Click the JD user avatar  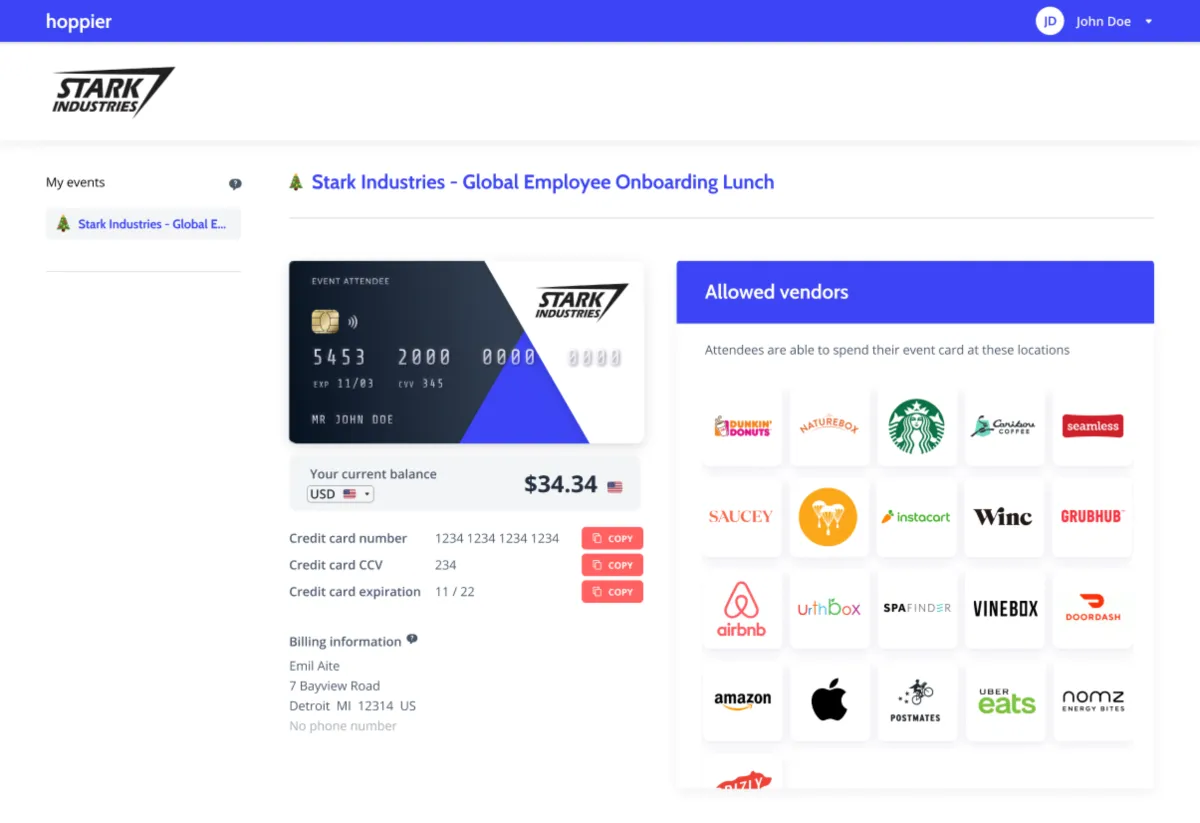click(1050, 21)
